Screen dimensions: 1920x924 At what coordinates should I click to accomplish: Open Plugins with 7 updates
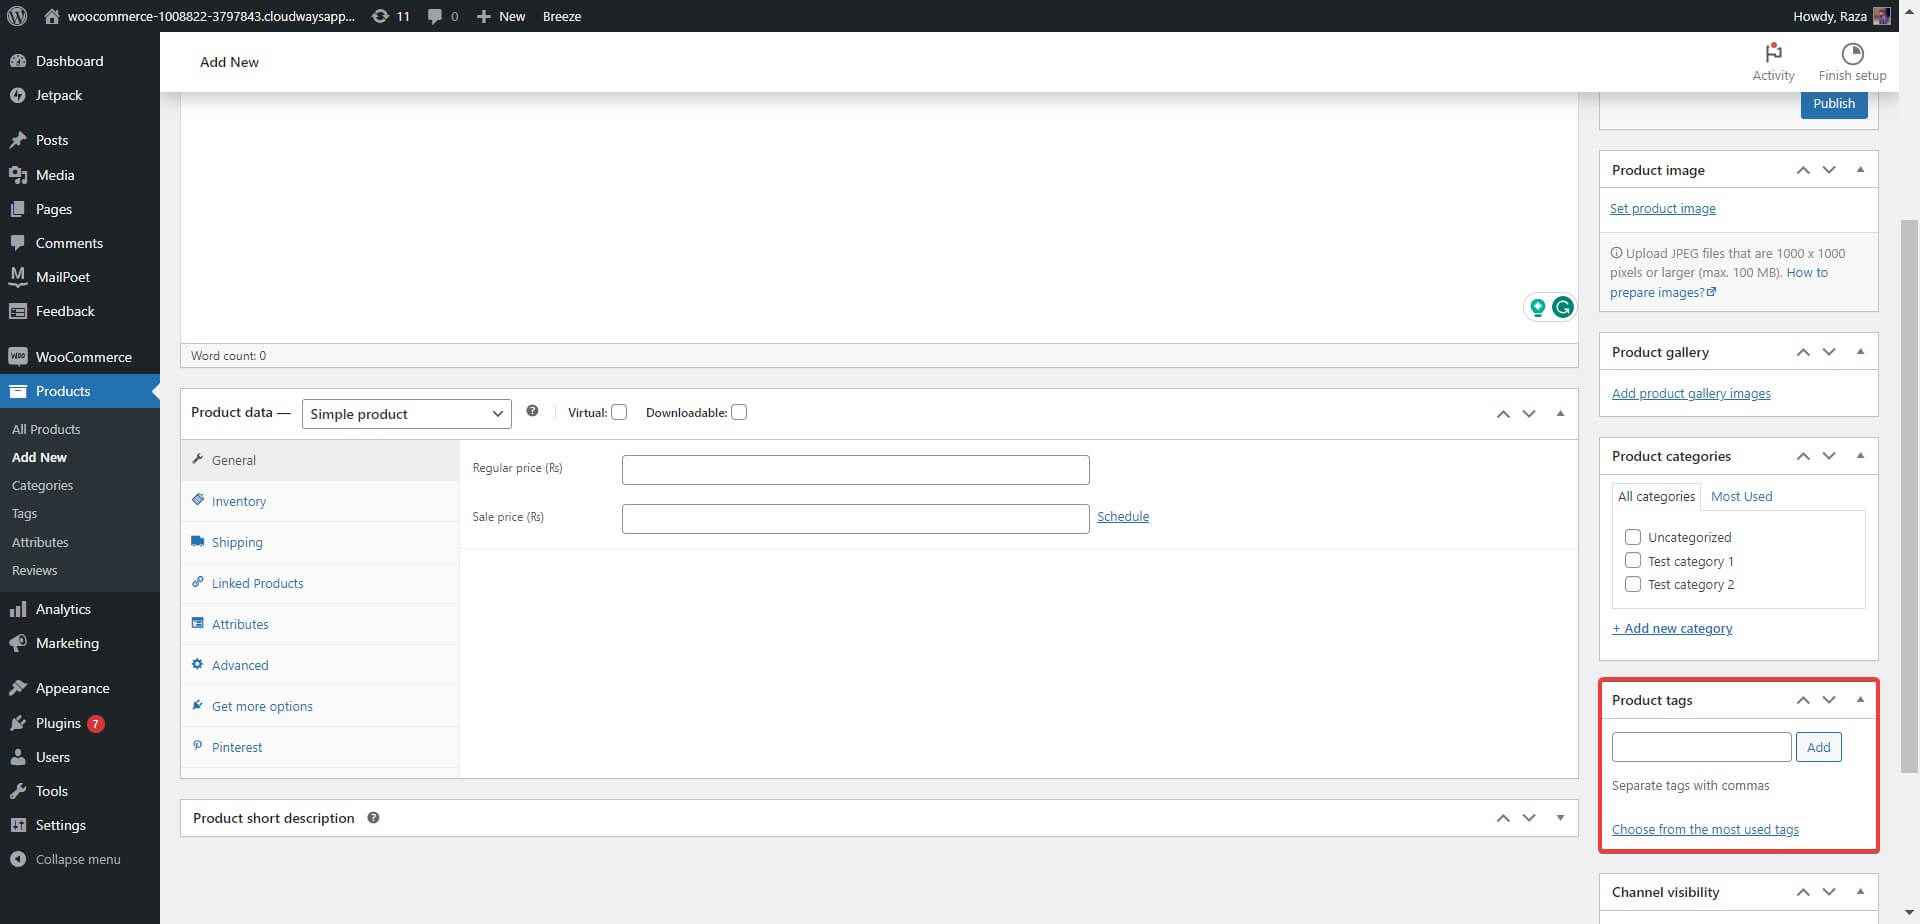80,723
